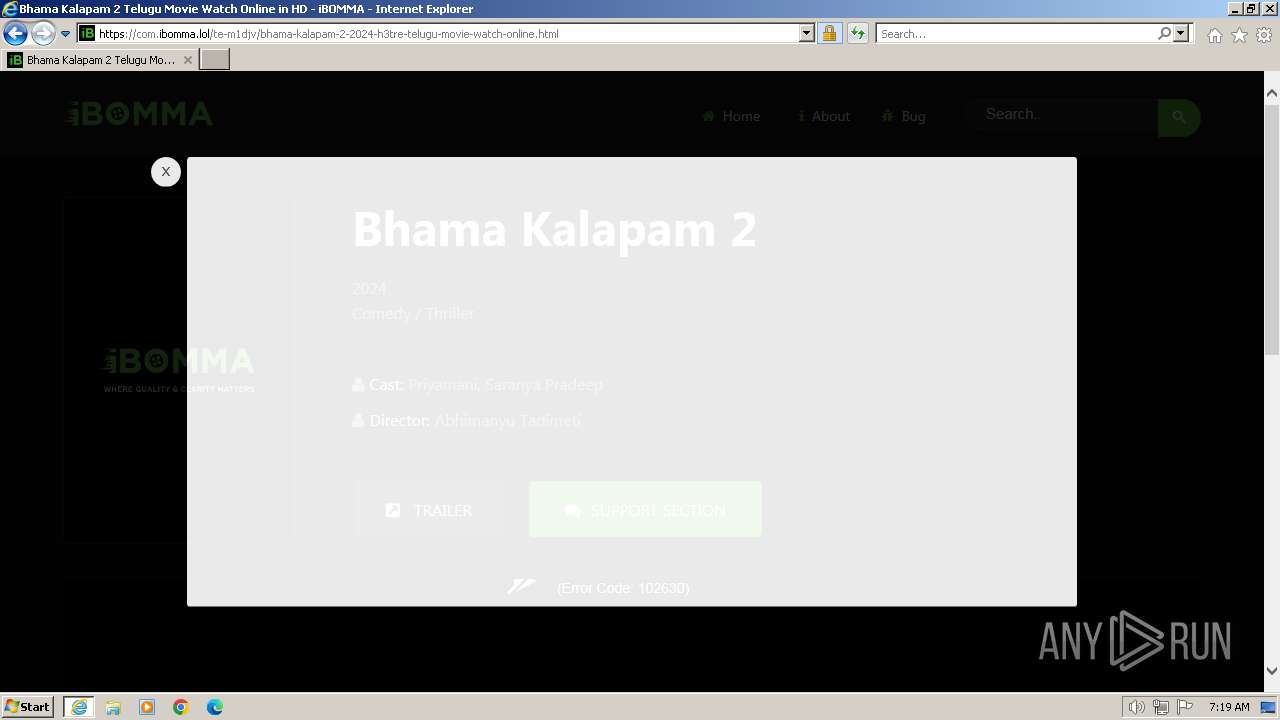
Task: Click page scrollbar down arrow
Action: [1272, 670]
